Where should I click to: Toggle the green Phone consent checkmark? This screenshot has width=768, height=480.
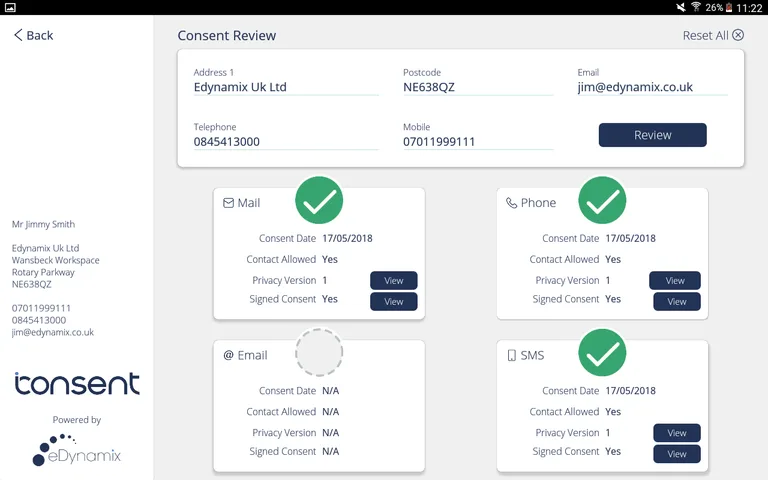(x=602, y=200)
